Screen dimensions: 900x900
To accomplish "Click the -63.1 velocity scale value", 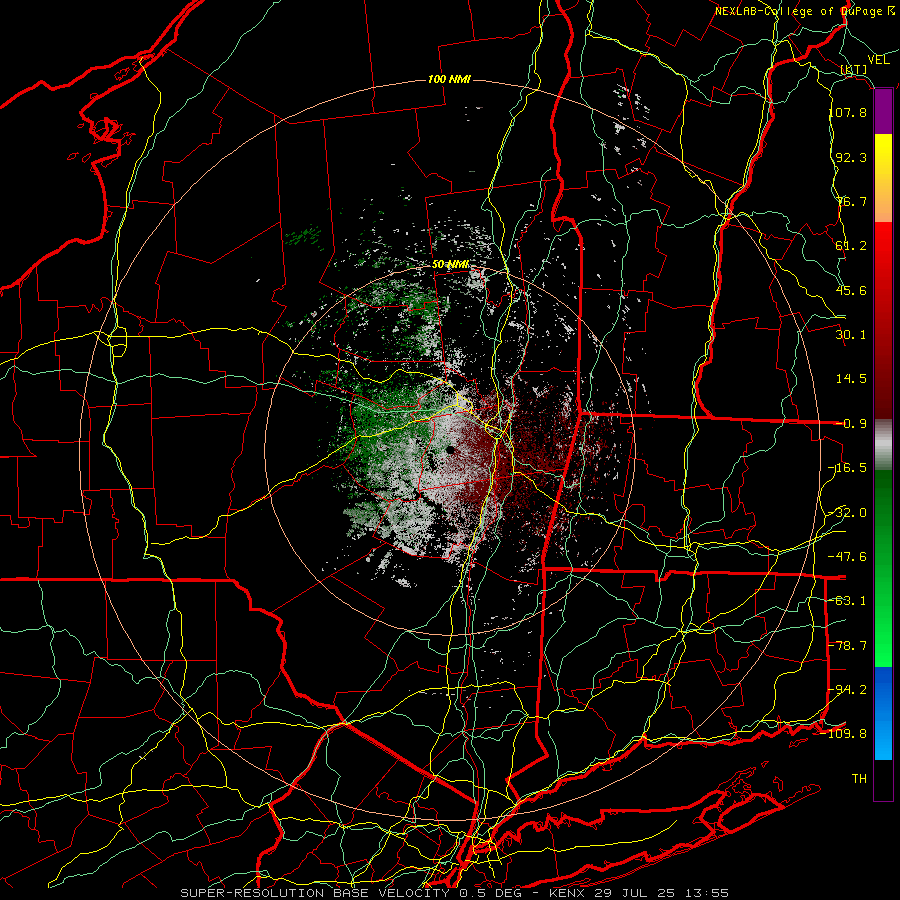I will click(848, 601).
